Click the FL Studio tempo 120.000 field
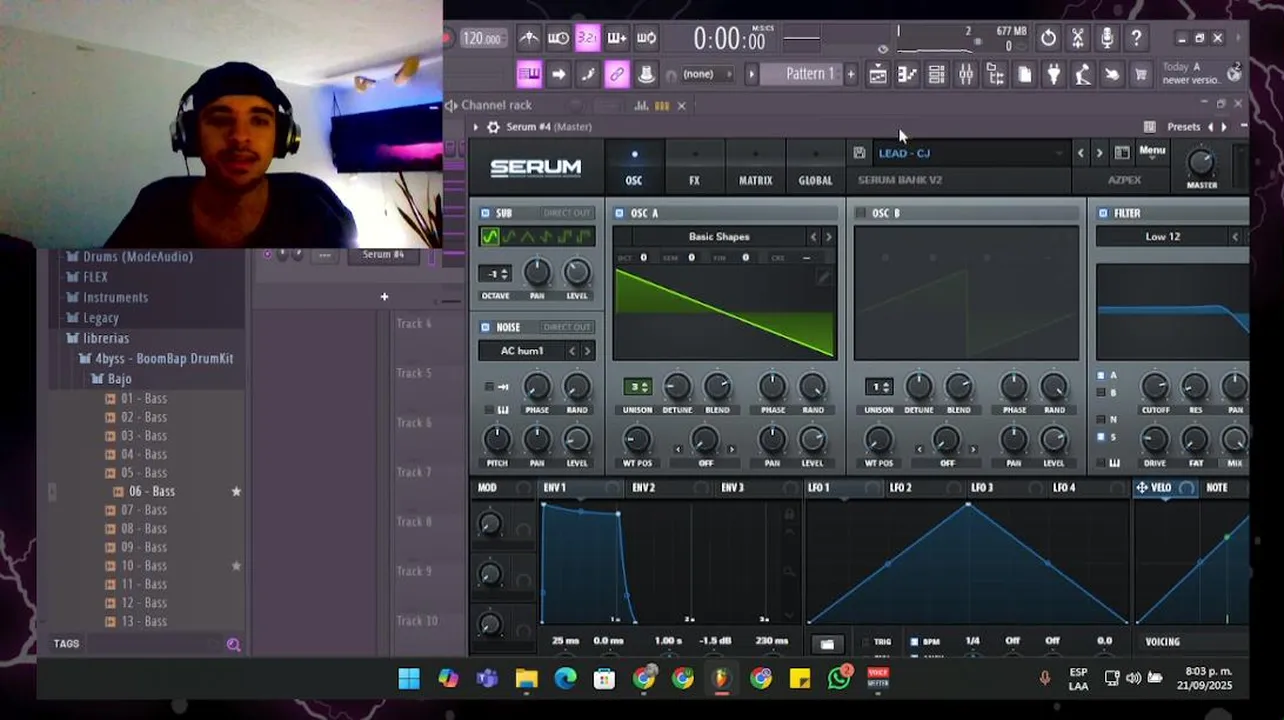Screen dimensions: 1284x720 coord(482,38)
